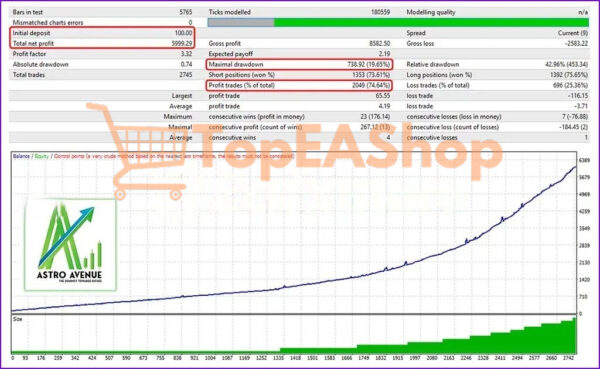Click the total net profit value 5999.29

point(182,43)
